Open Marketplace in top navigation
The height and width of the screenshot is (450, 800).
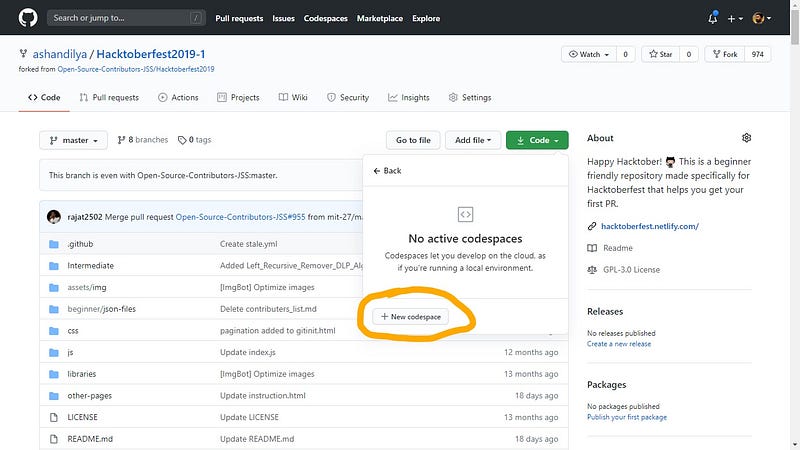point(380,18)
